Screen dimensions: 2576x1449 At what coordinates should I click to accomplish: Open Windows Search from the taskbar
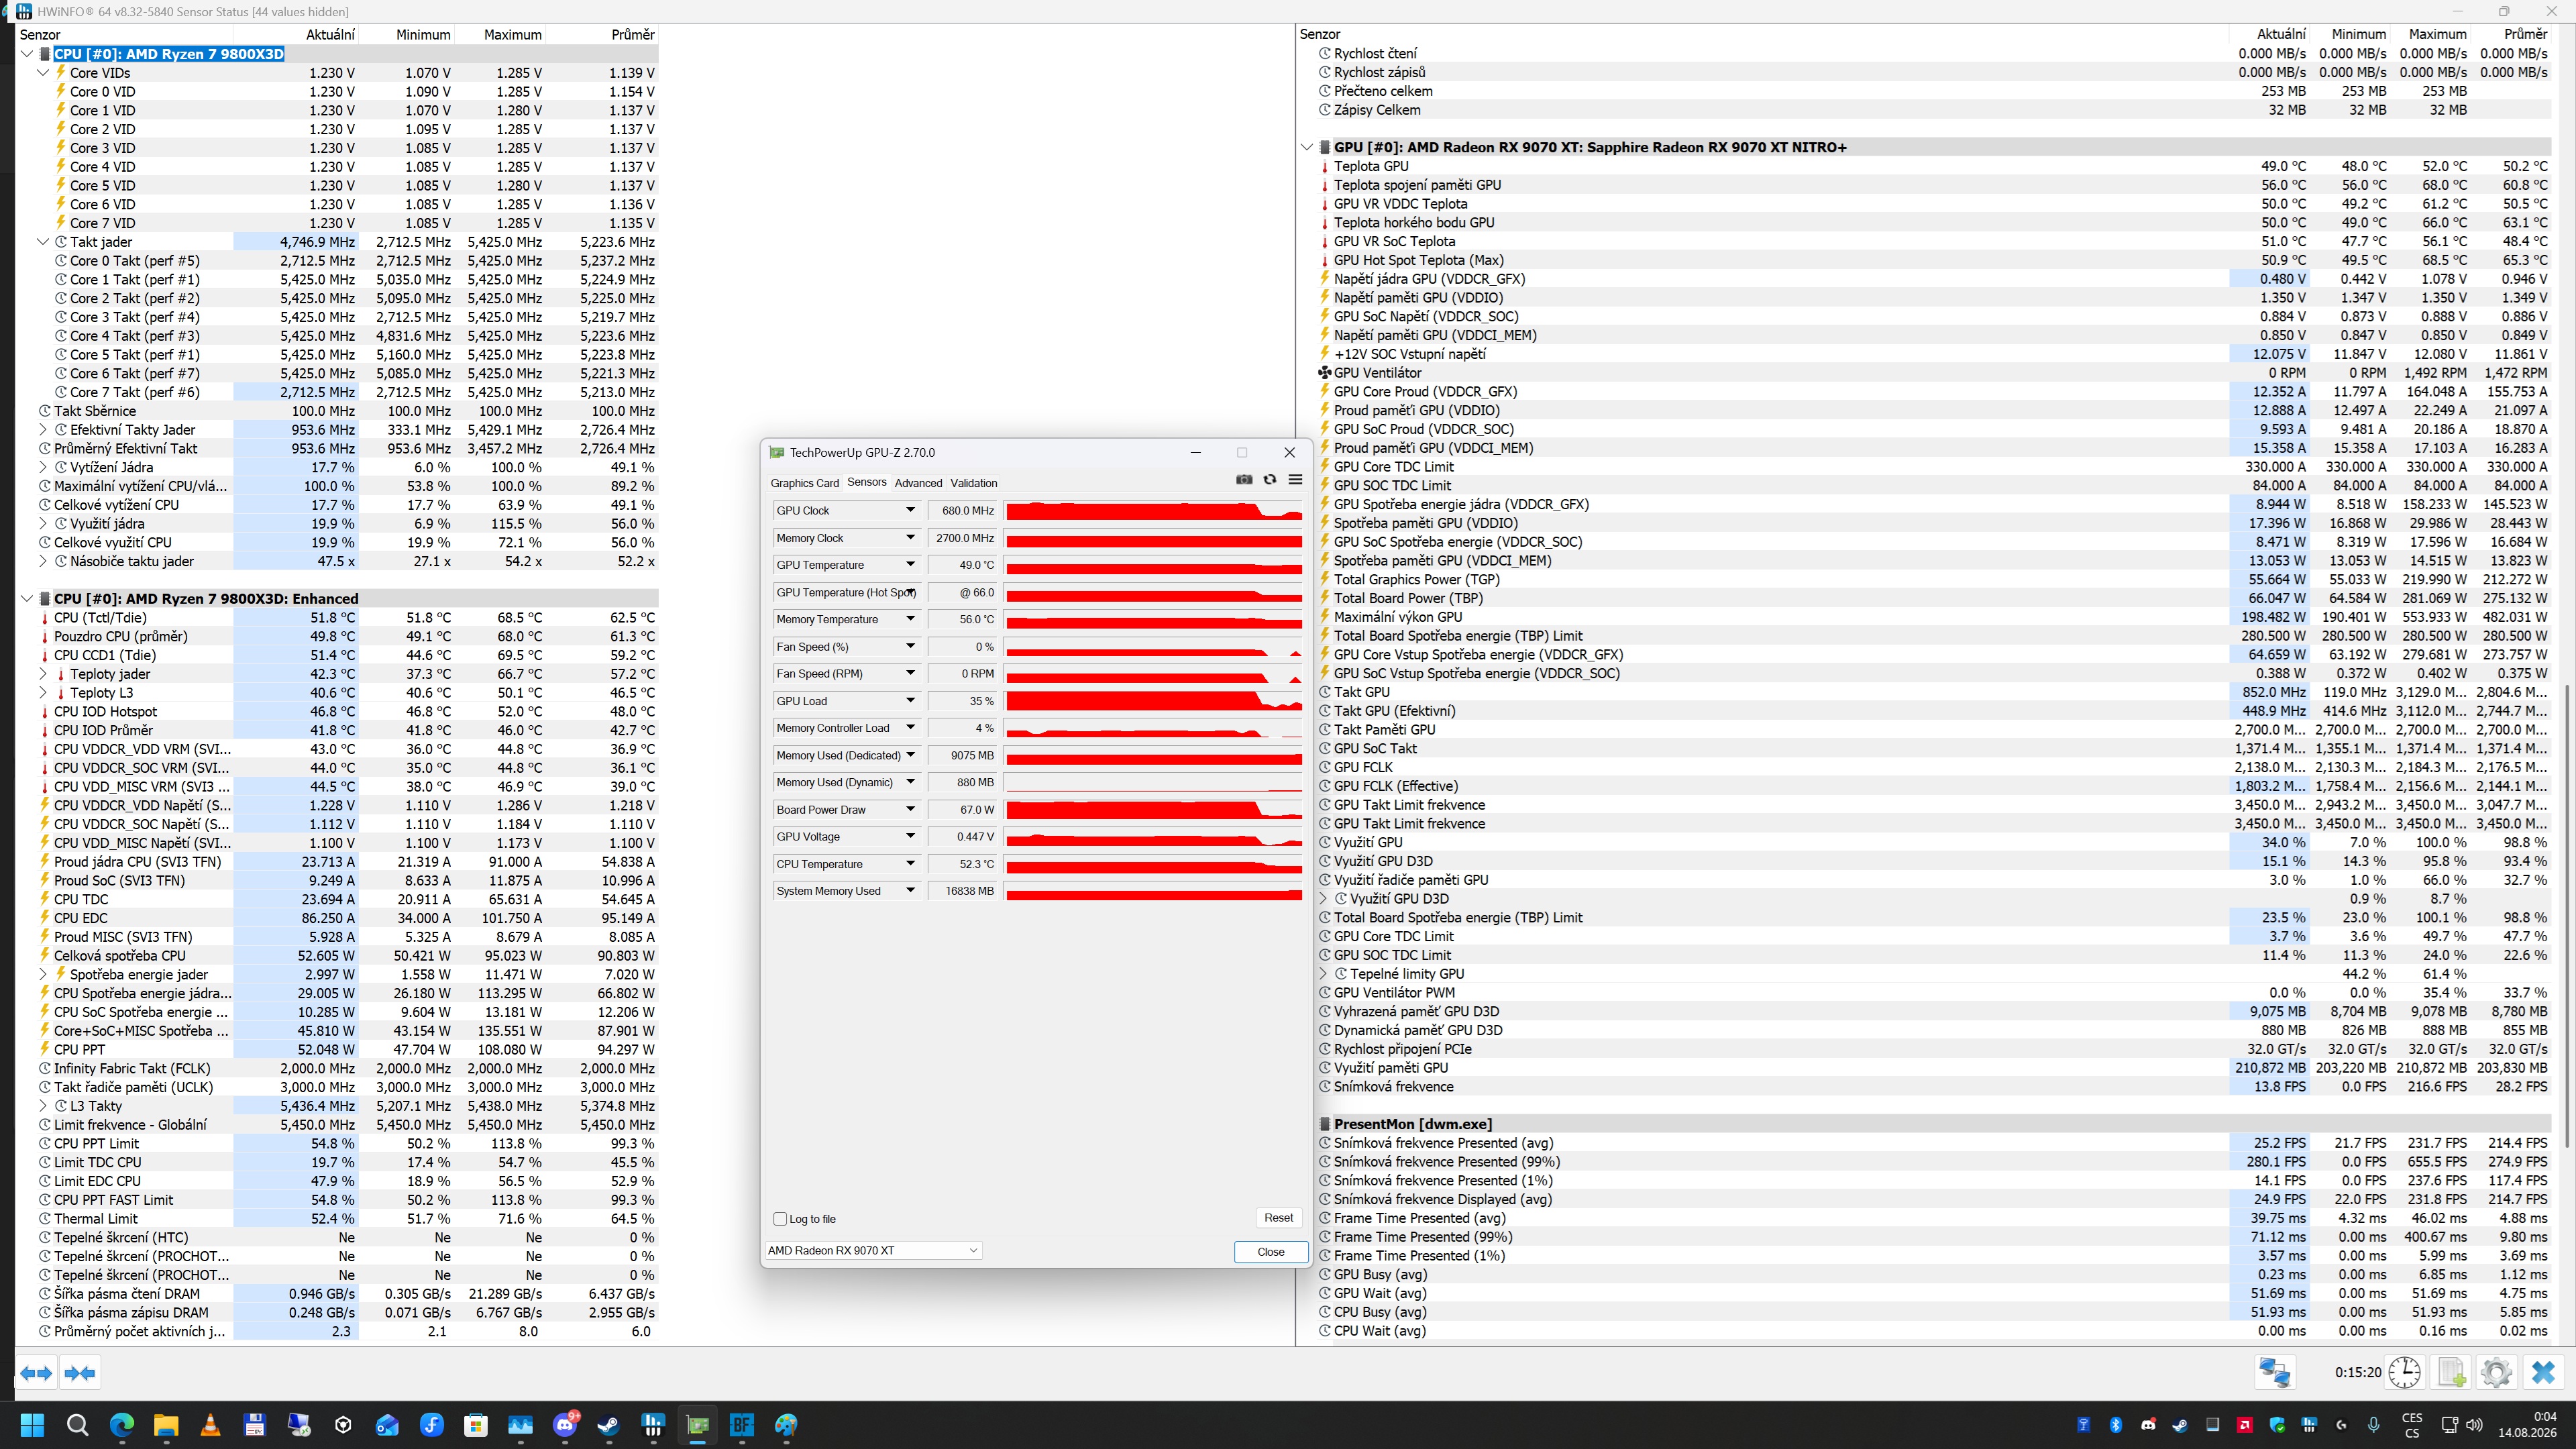77,1425
